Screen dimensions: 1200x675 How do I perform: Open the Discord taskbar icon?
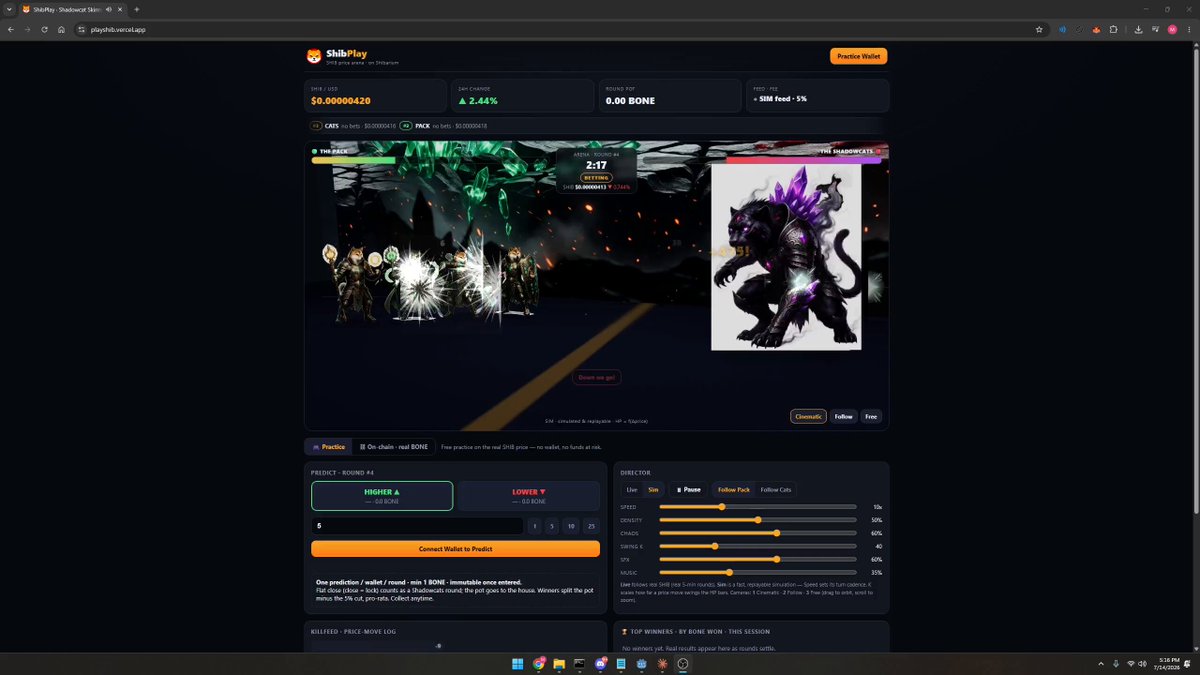[601, 663]
